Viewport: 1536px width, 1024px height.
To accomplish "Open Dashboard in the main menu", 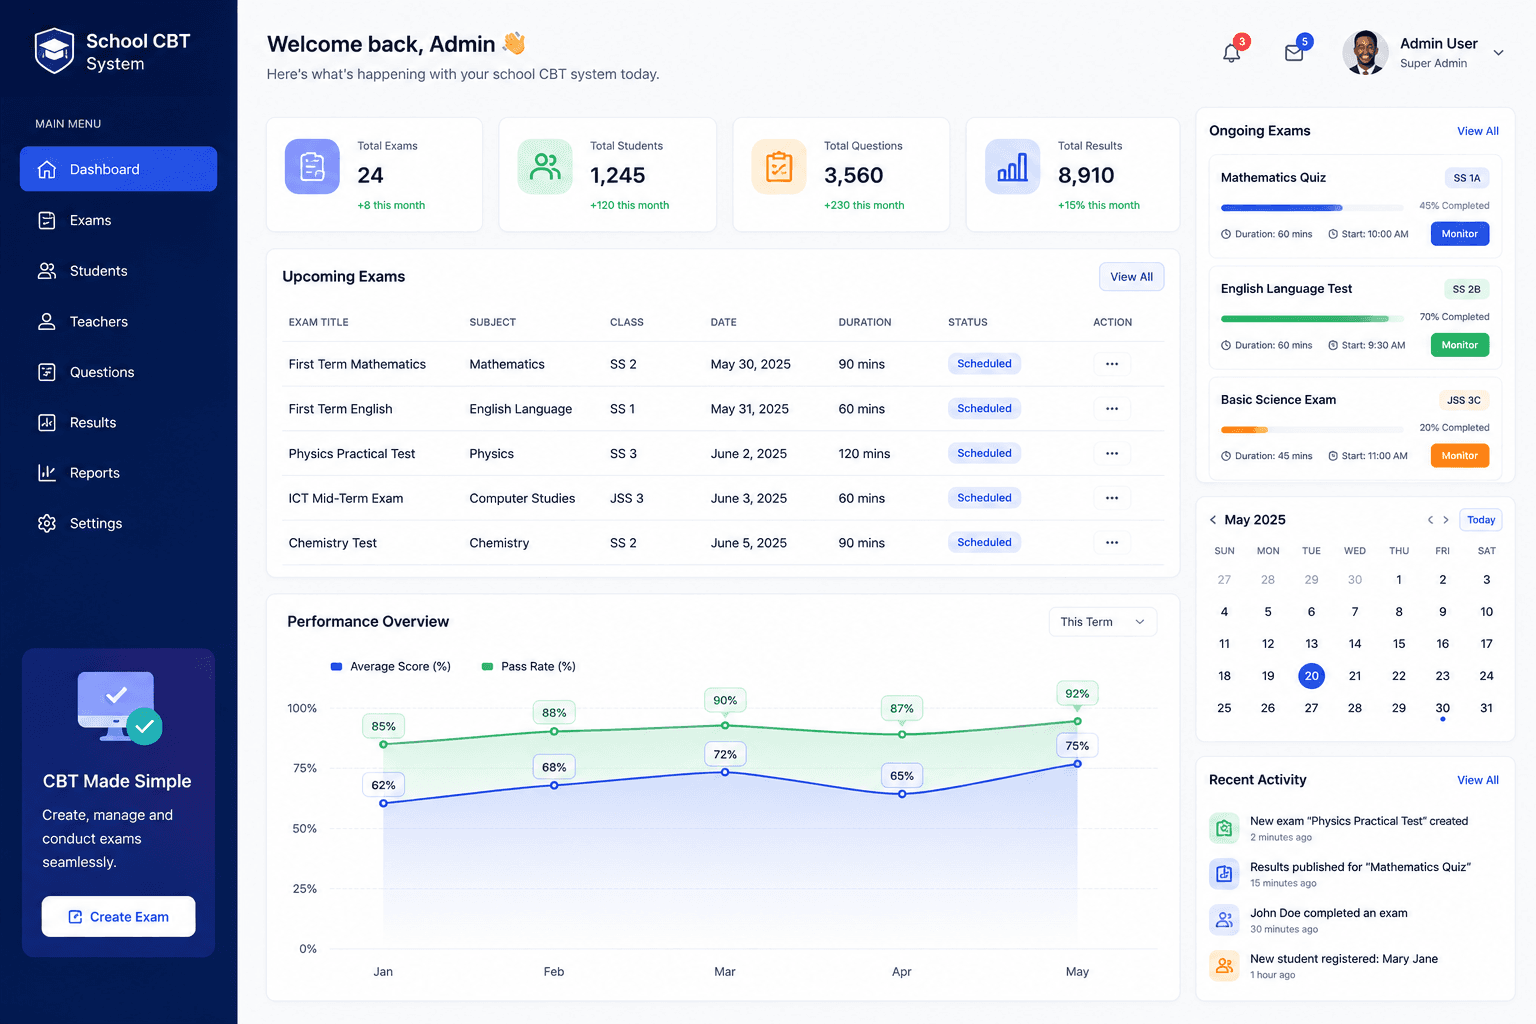I will click(x=118, y=169).
